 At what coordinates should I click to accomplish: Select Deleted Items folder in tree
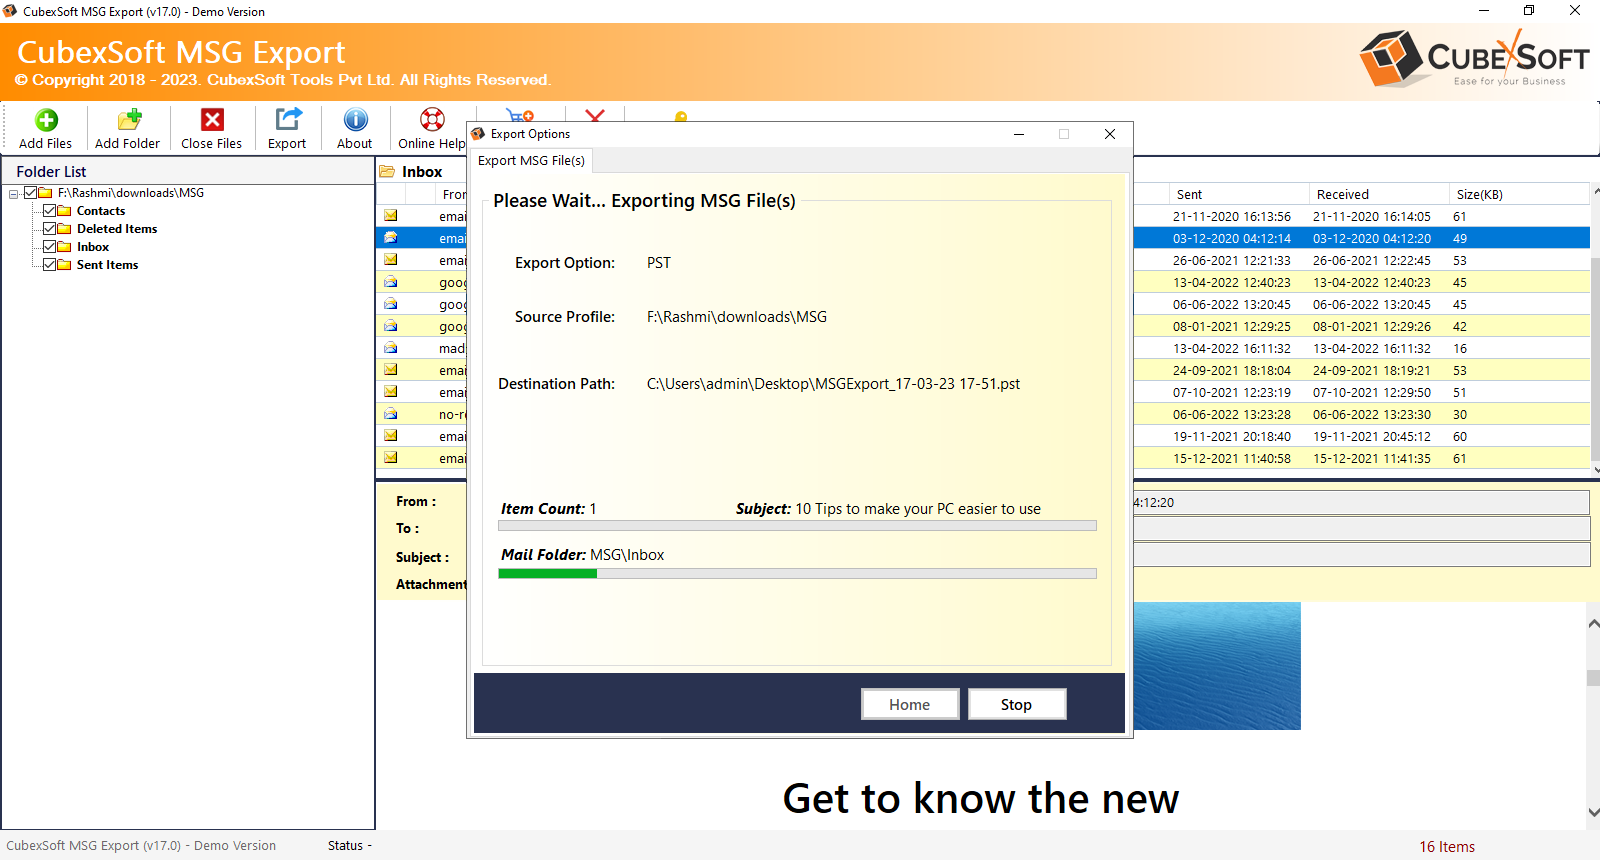(117, 229)
